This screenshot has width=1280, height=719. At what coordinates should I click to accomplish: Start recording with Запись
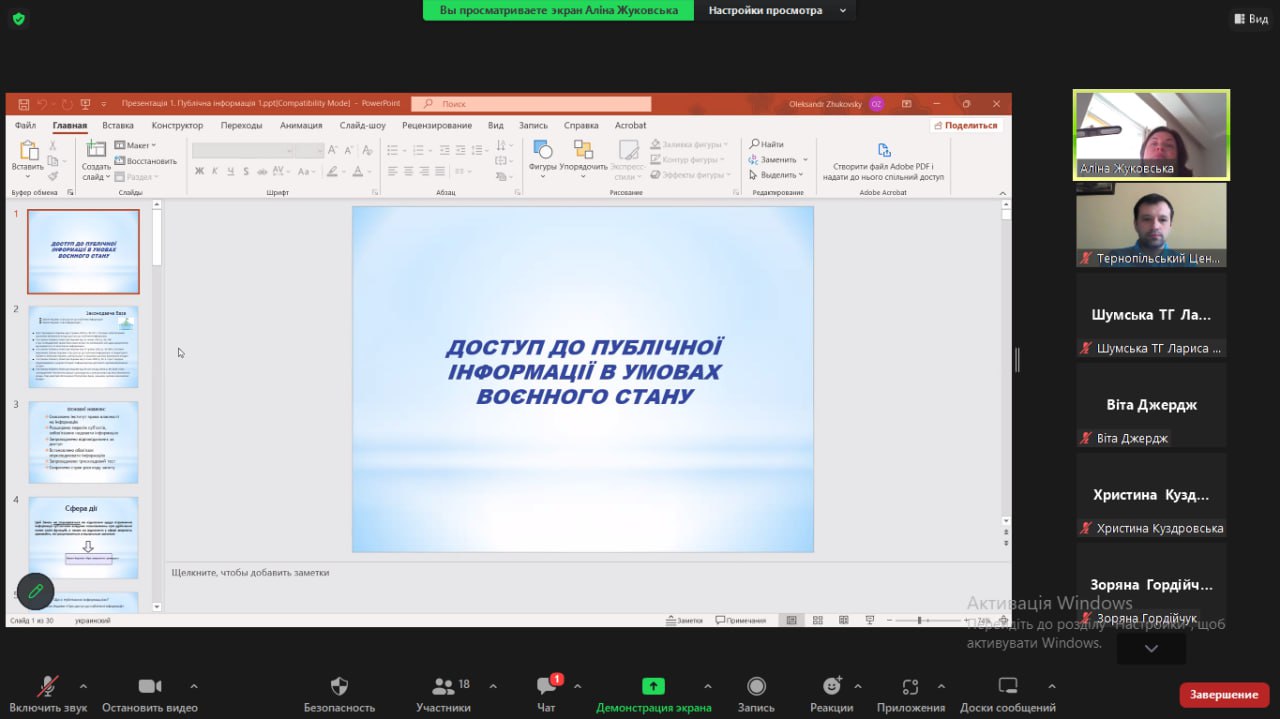tap(756, 693)
